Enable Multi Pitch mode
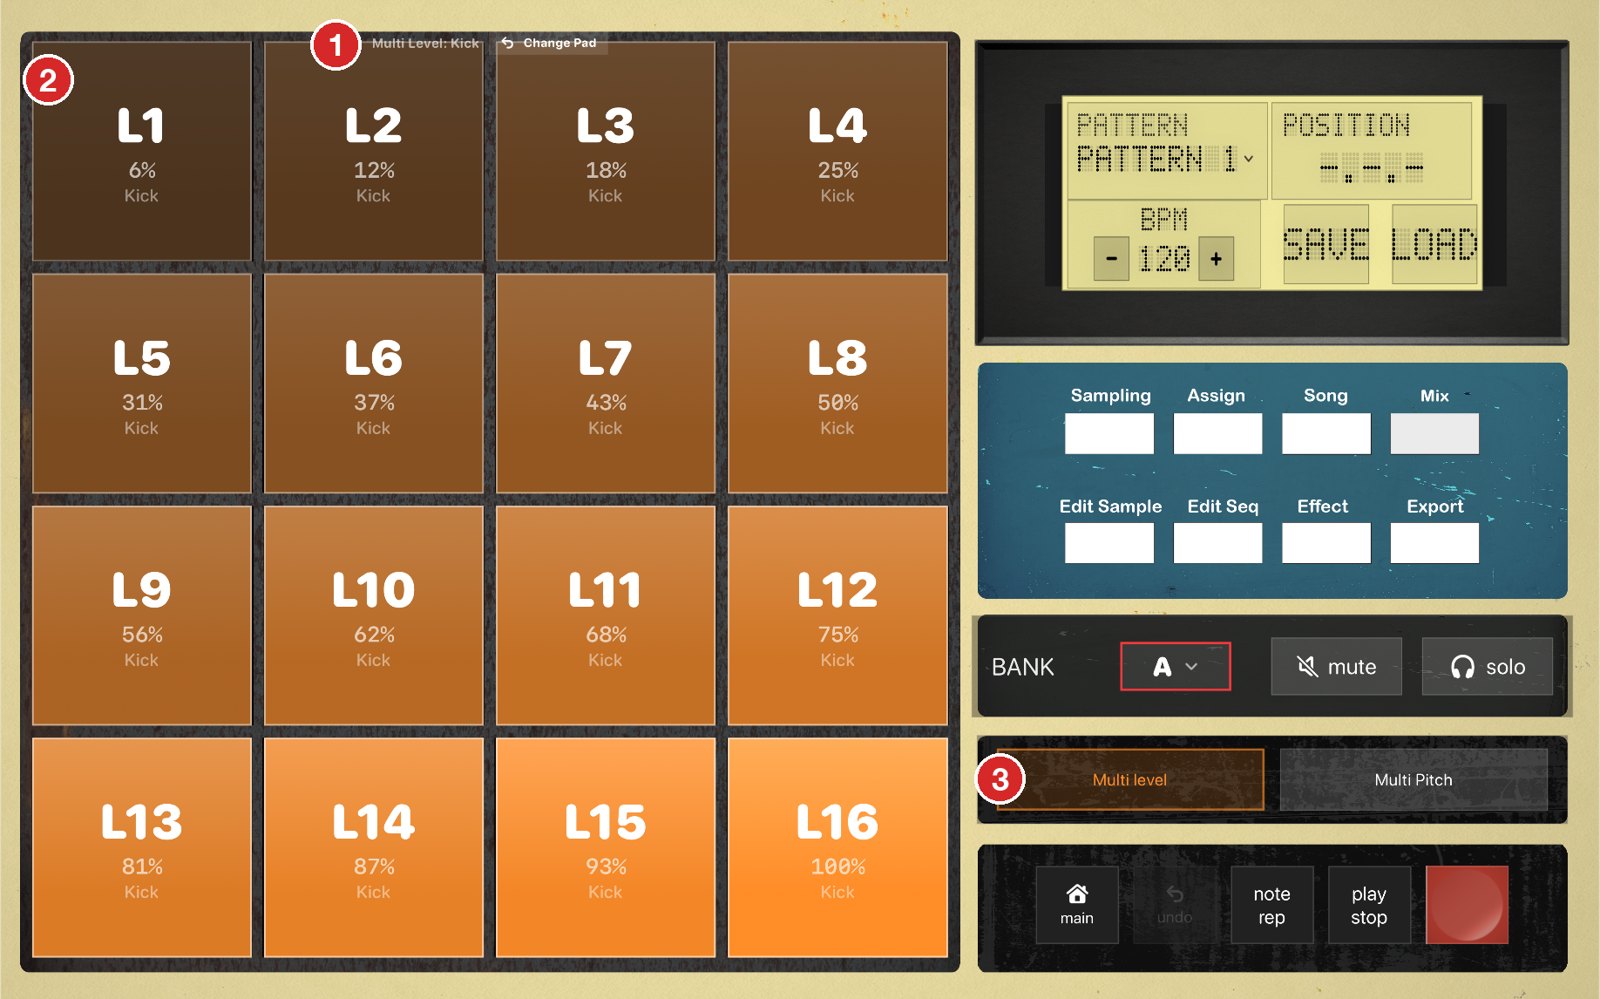The width and height of the screenshot is (1600, 999). (1413, 780)
